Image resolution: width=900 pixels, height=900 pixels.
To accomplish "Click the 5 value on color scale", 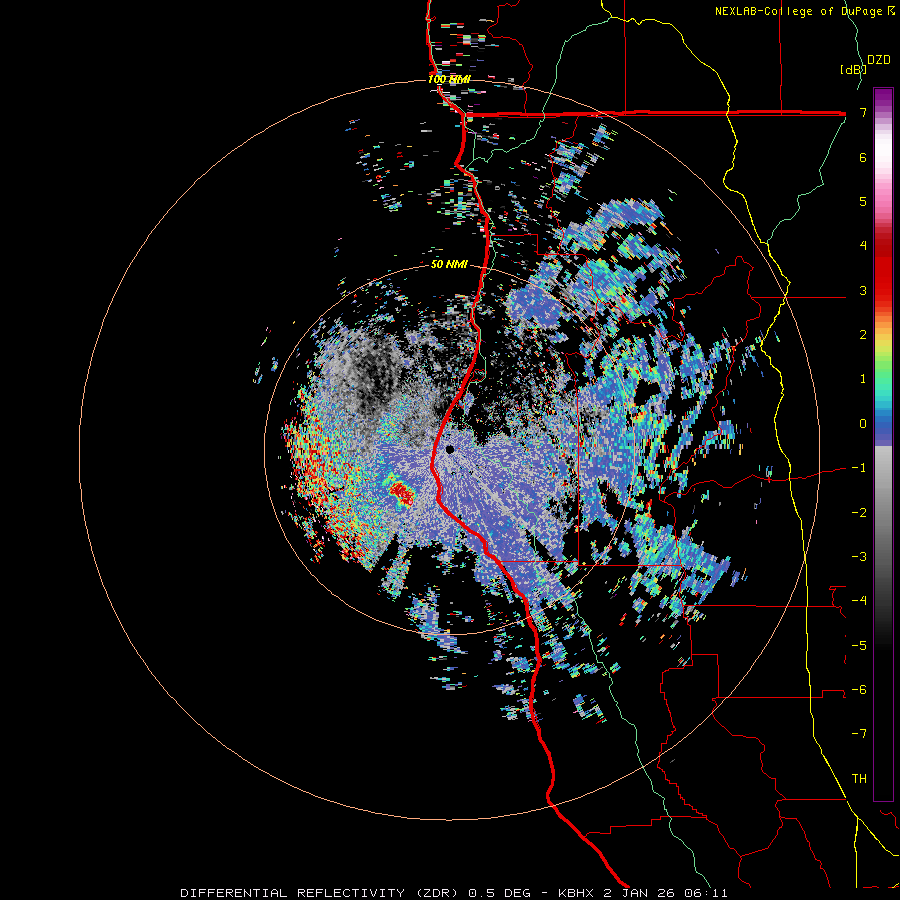I will [x=863, y=201].
